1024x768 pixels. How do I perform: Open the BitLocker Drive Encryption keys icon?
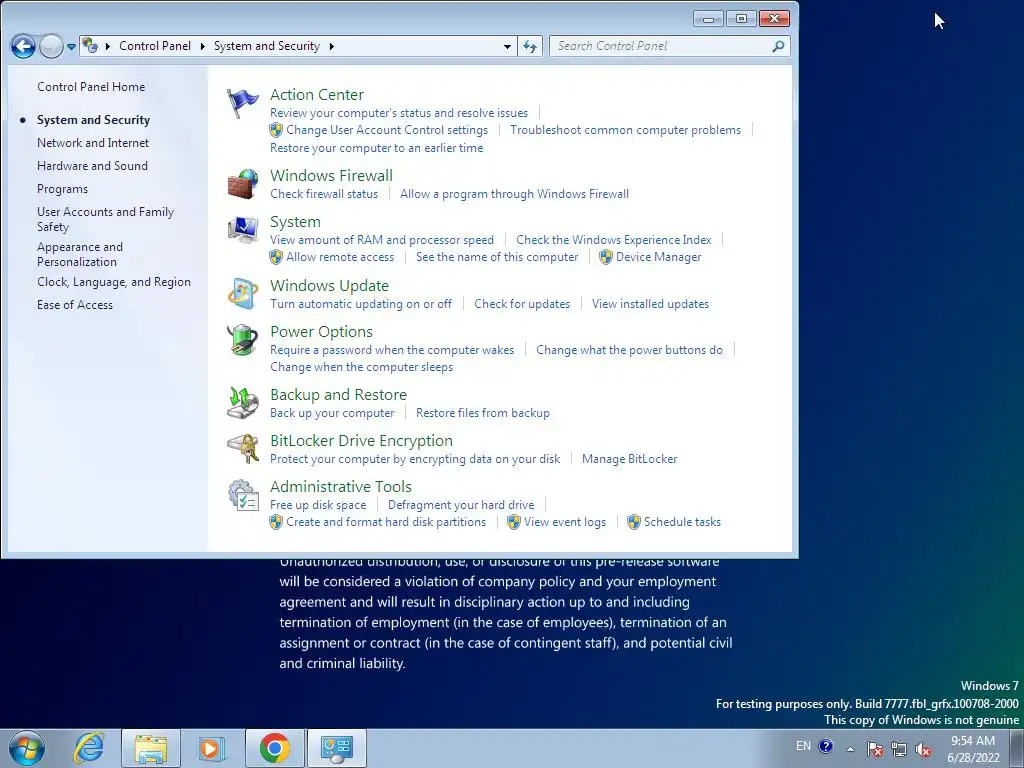(242, 449)
